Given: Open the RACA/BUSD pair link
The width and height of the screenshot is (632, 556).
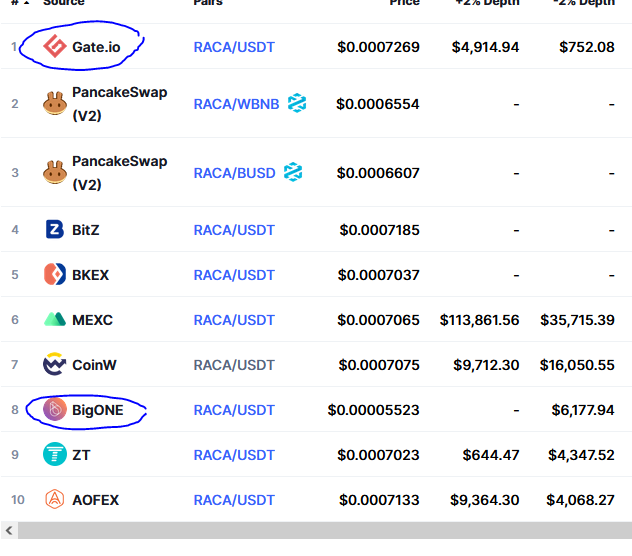Looking at the screenshot, I should coord(235,173).
